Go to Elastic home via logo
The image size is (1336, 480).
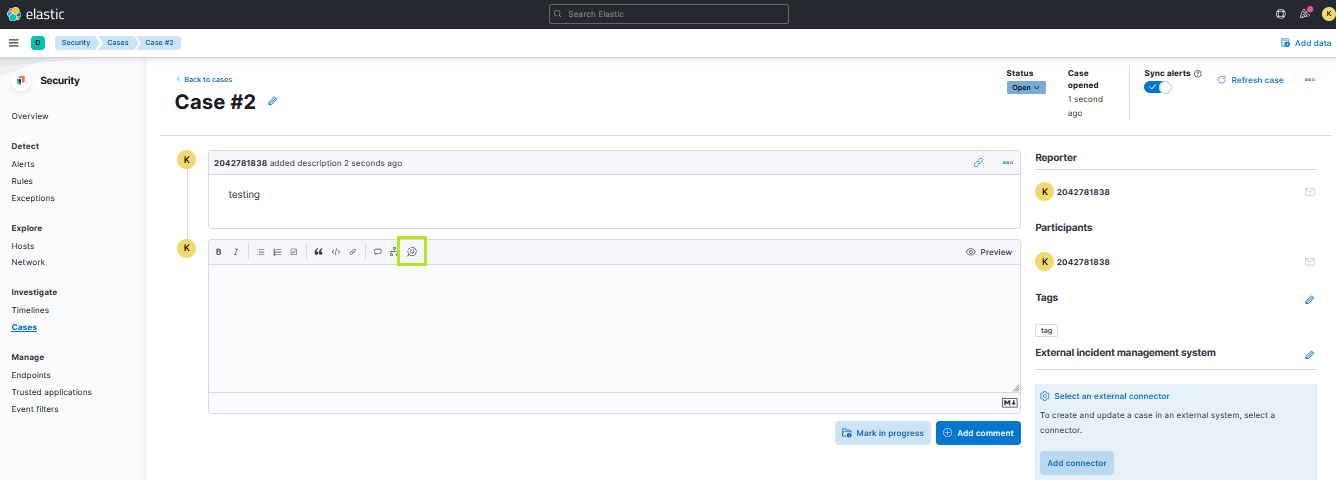pos(36,14)
